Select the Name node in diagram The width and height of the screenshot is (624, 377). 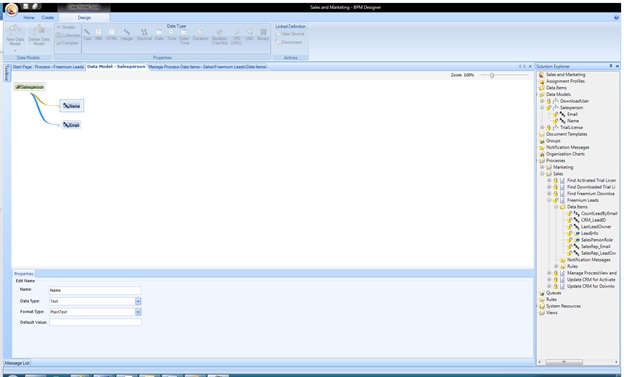click(x=72, y=106)
